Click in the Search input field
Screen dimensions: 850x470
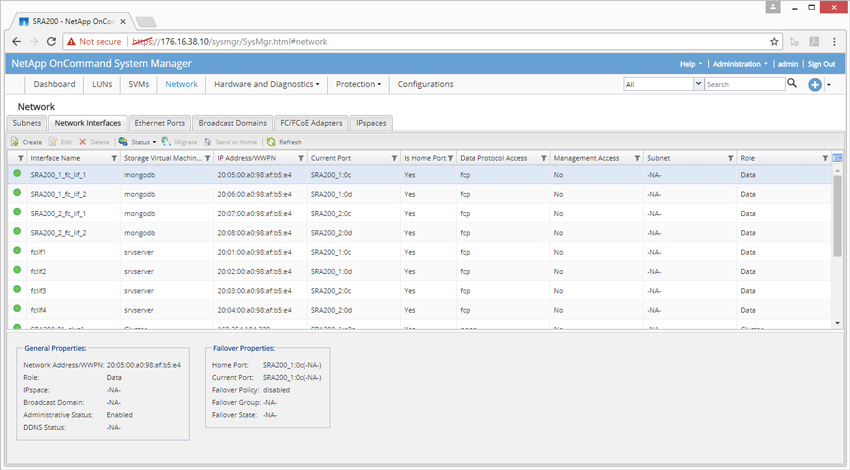click(x=745, y=84)
